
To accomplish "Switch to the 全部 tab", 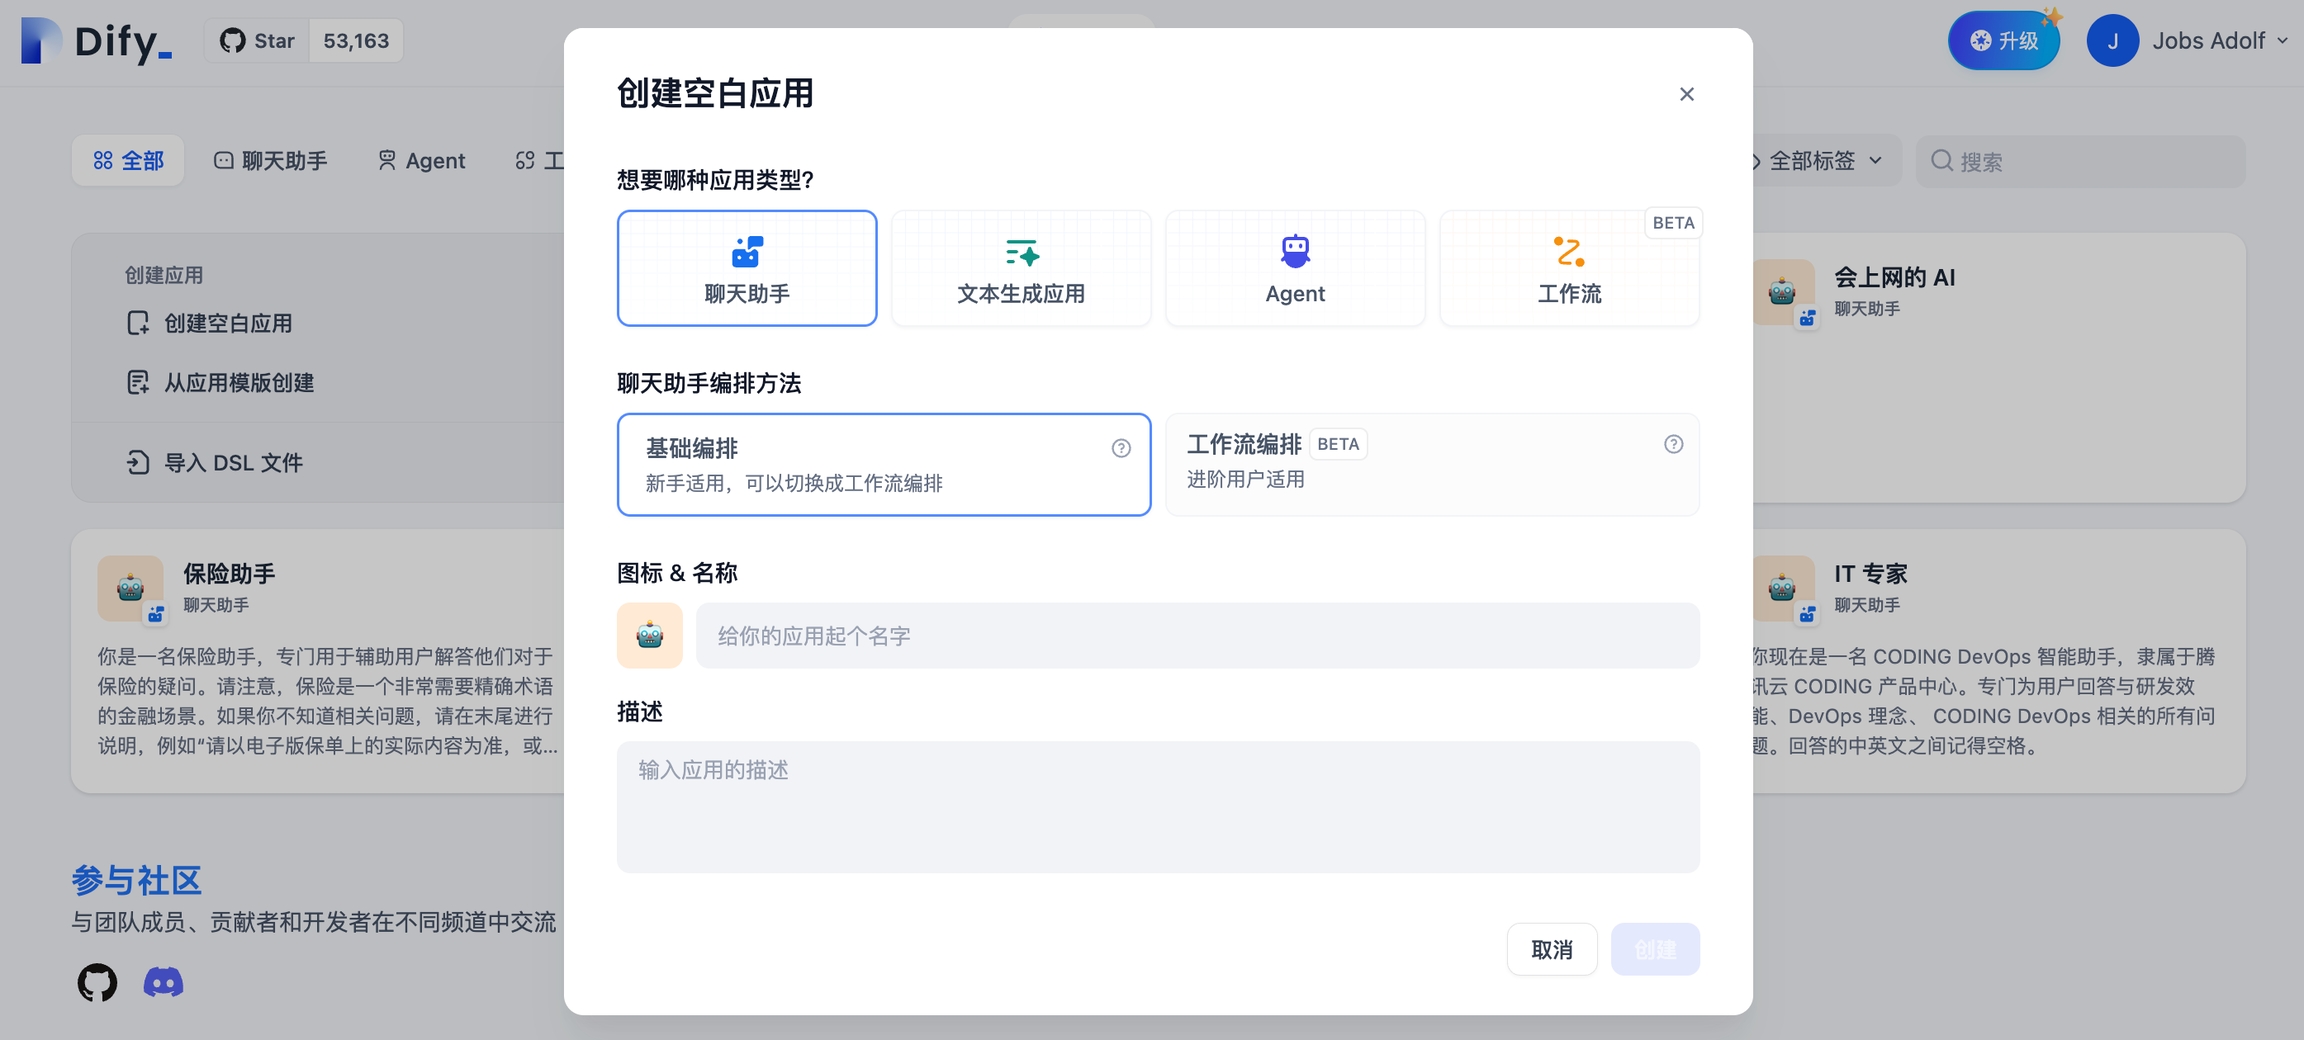I will pyautogui.click(x=128, y=161).
